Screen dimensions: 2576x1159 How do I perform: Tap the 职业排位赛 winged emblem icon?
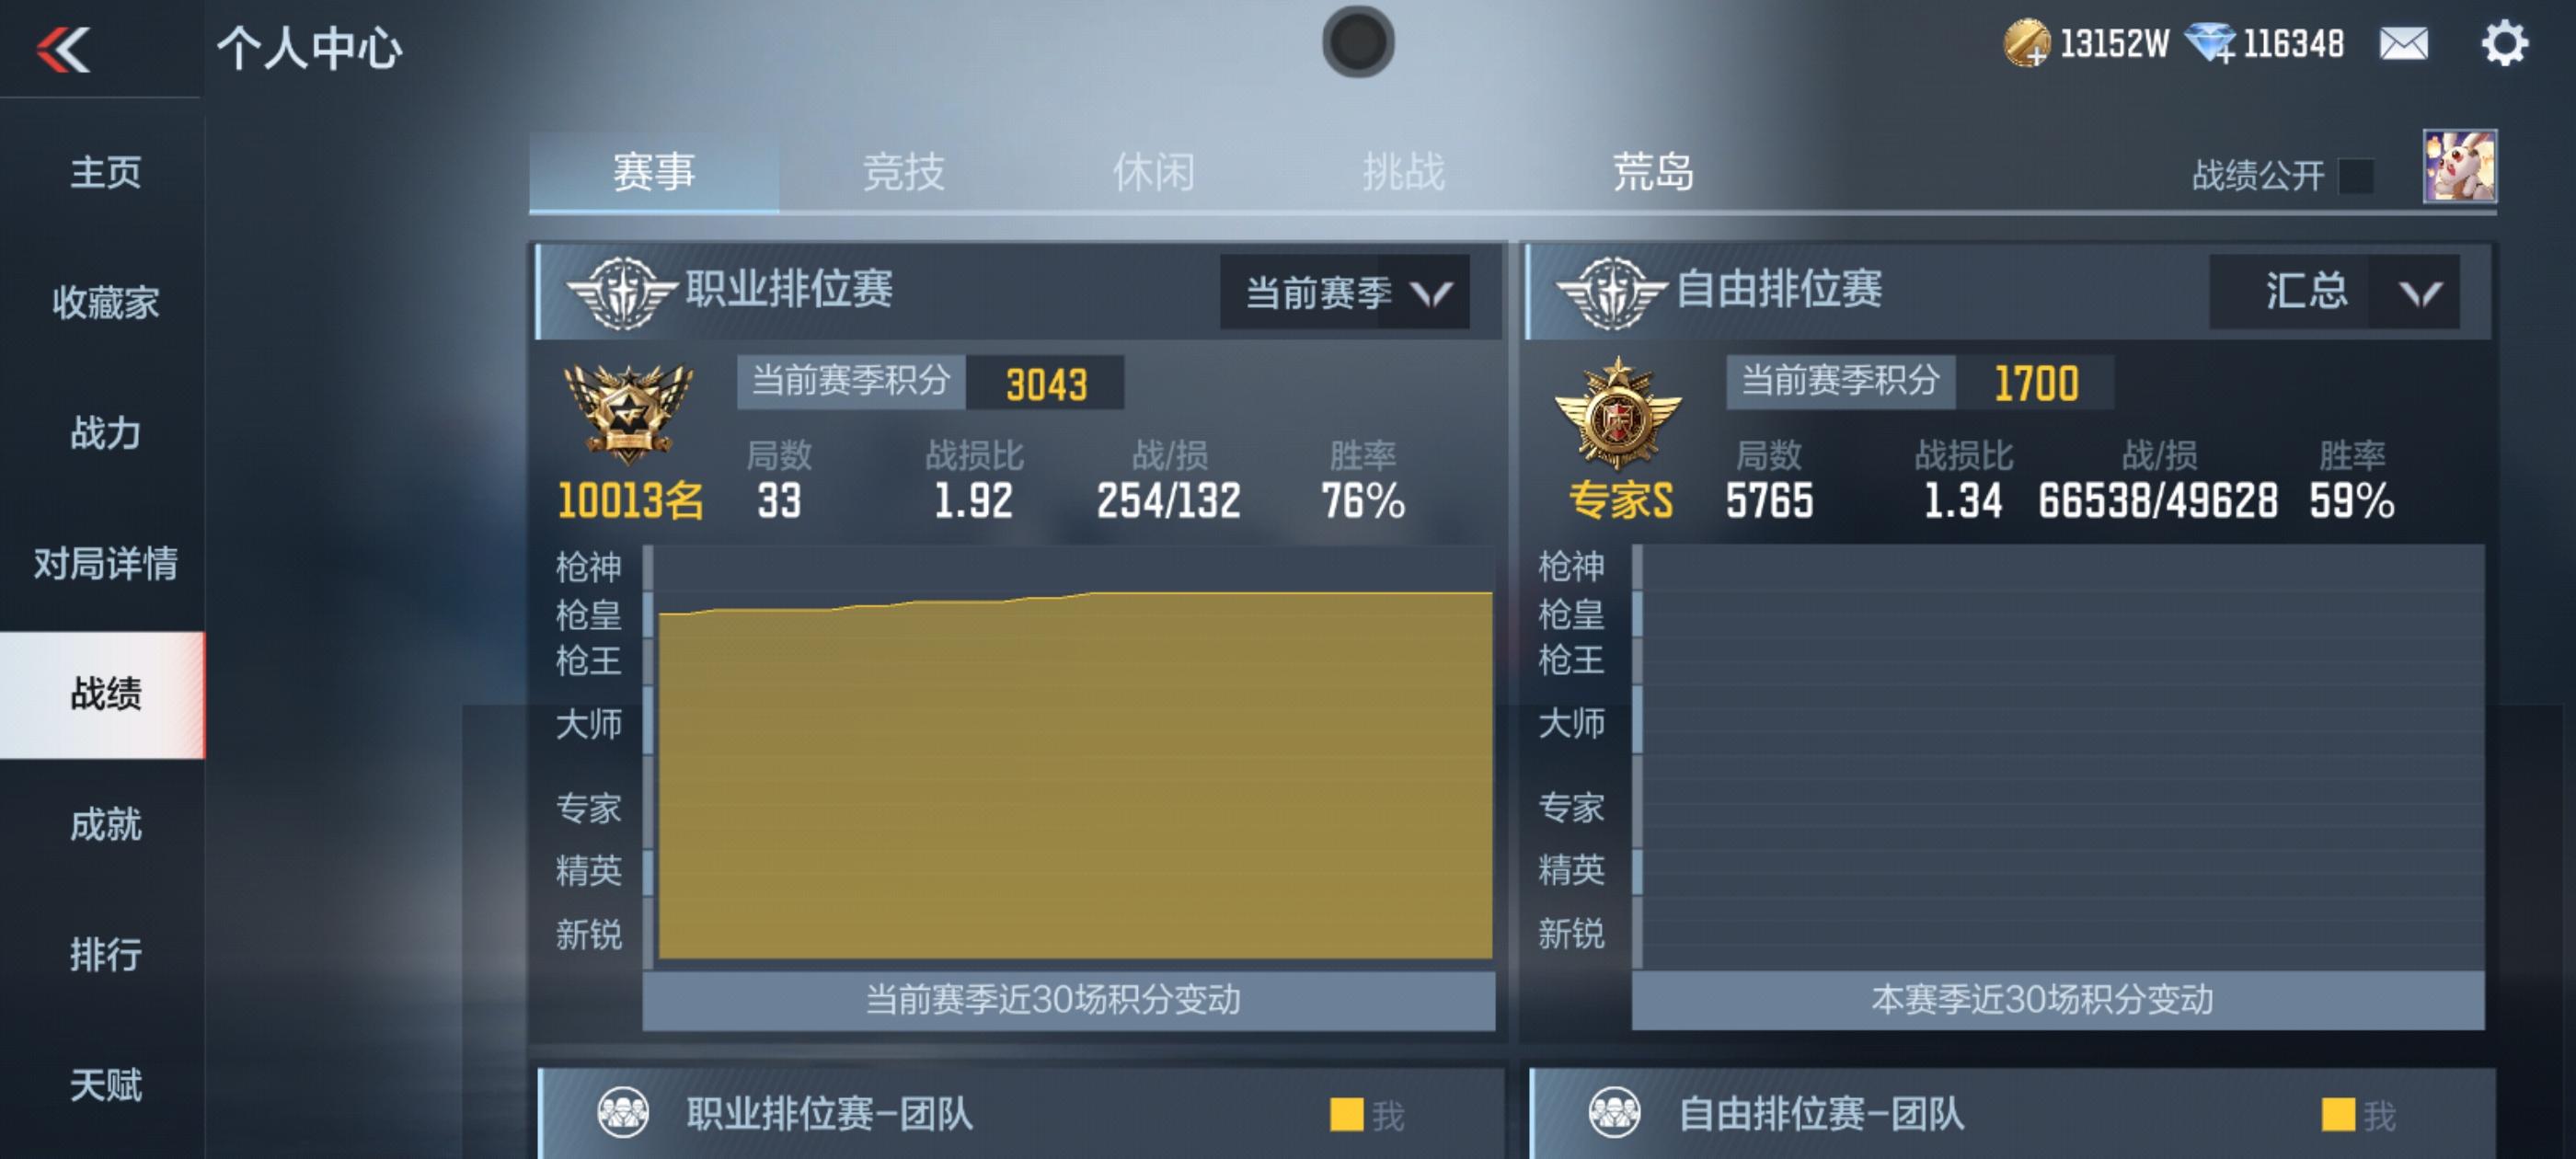621,292
